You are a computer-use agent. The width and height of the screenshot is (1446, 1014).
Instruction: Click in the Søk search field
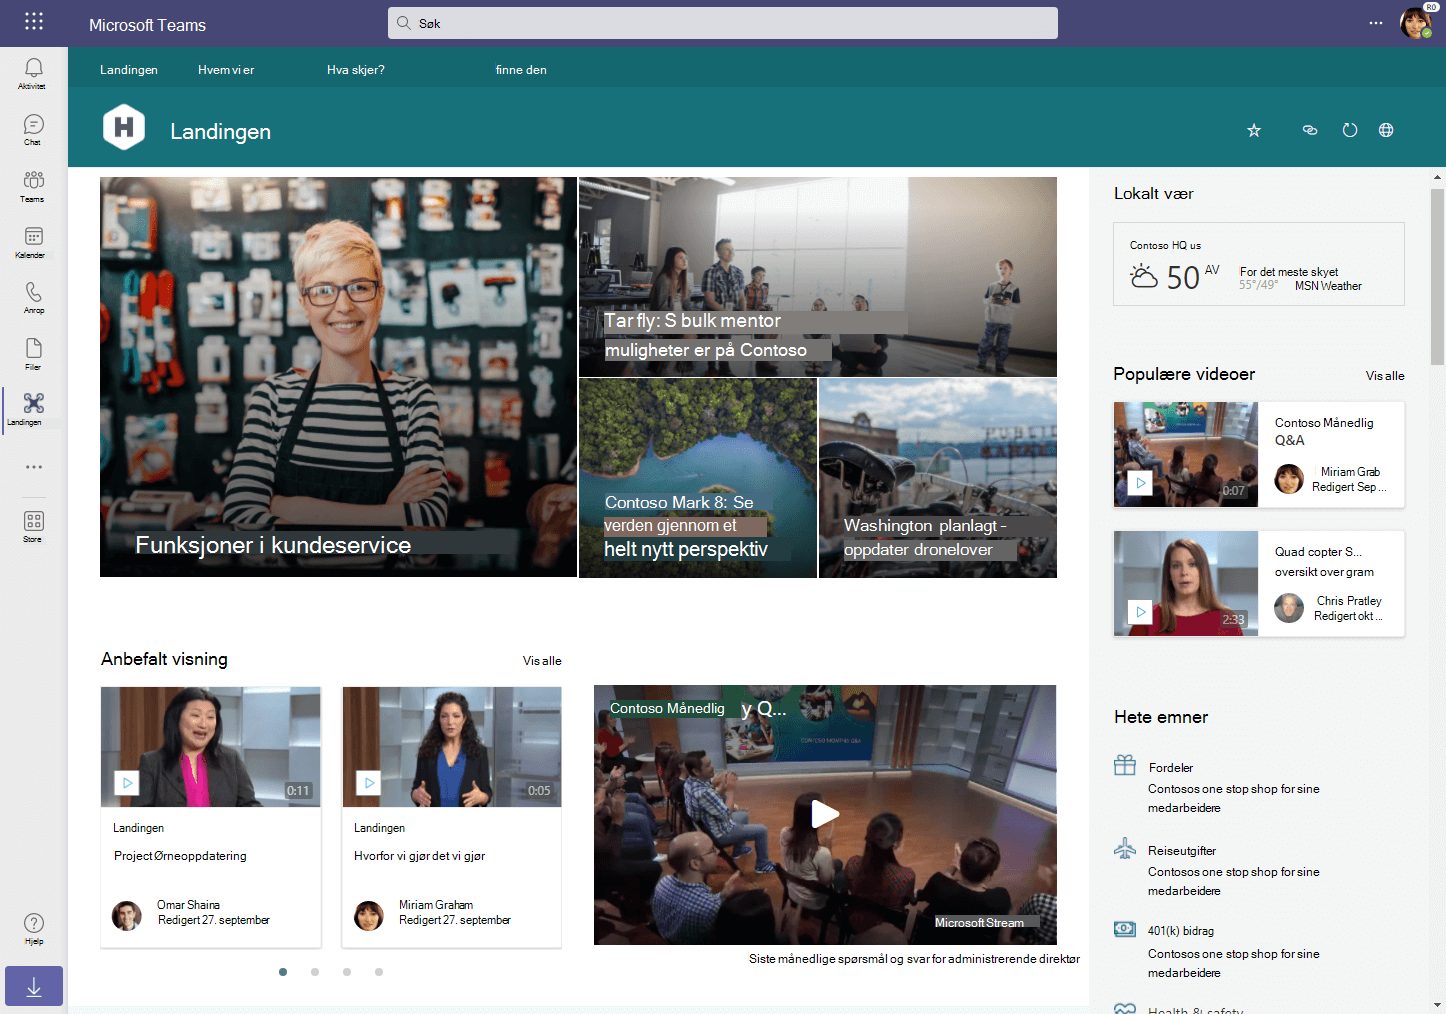pyautogui.click(x=723, y=23)
